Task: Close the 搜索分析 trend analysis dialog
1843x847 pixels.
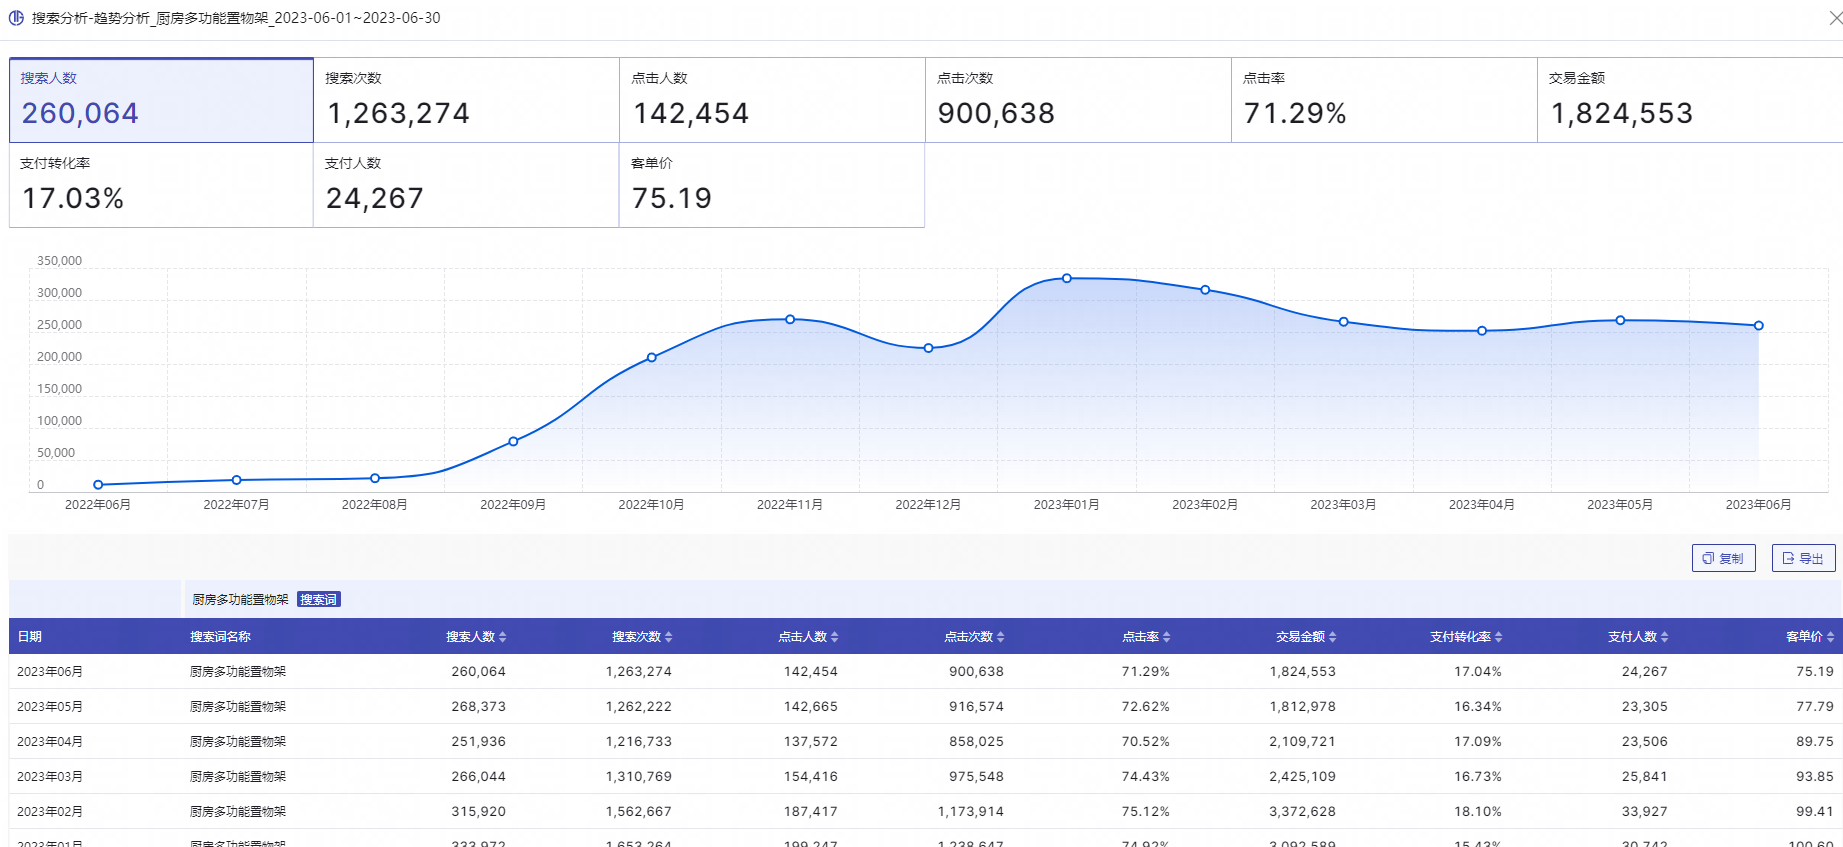Action: [1835, 18]
